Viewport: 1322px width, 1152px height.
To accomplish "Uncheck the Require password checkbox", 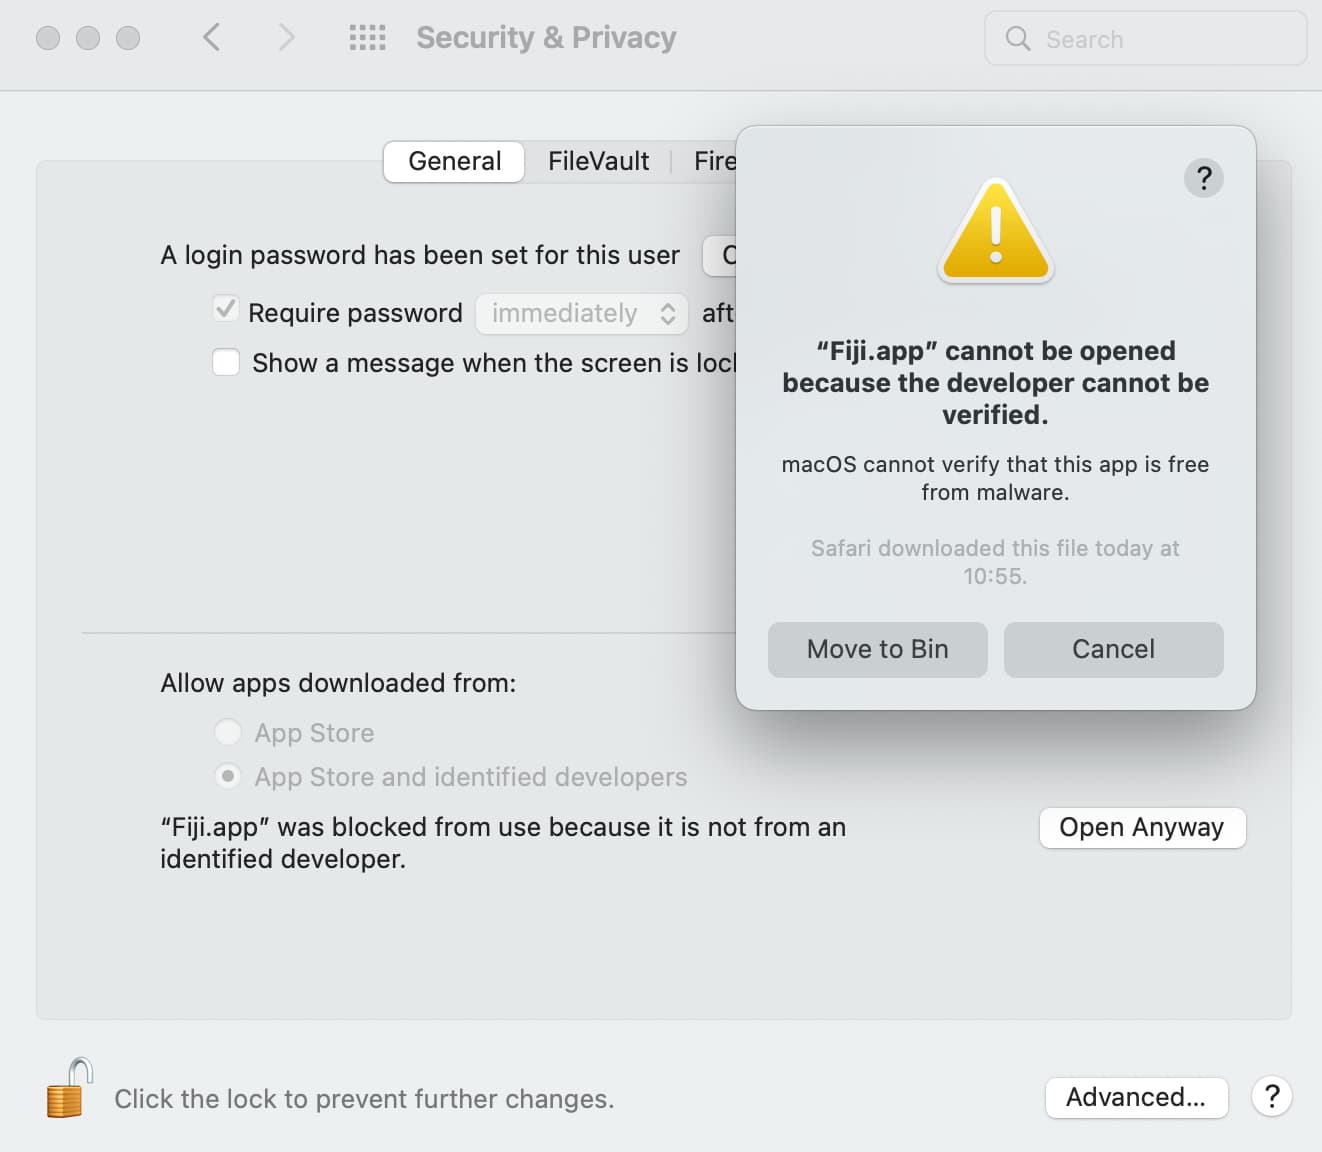I will pyautogui.click(x=226, y=310).
